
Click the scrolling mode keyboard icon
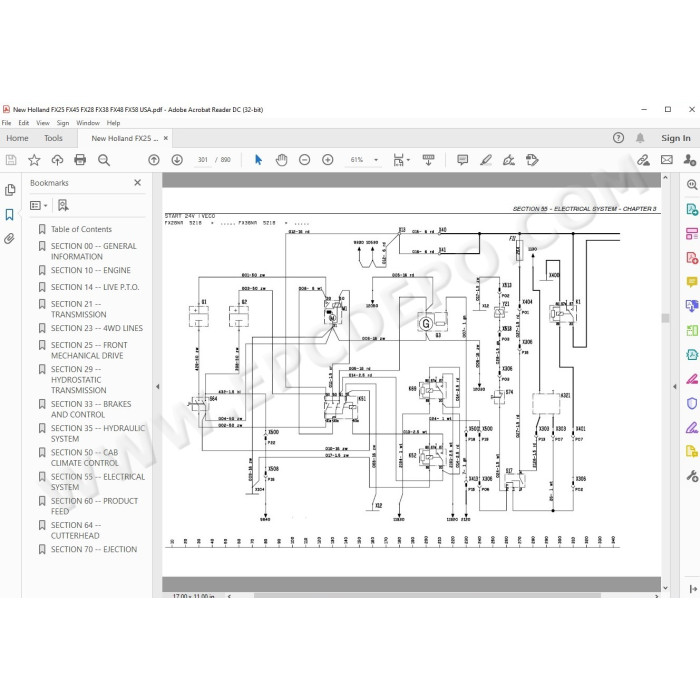(428, 160)
